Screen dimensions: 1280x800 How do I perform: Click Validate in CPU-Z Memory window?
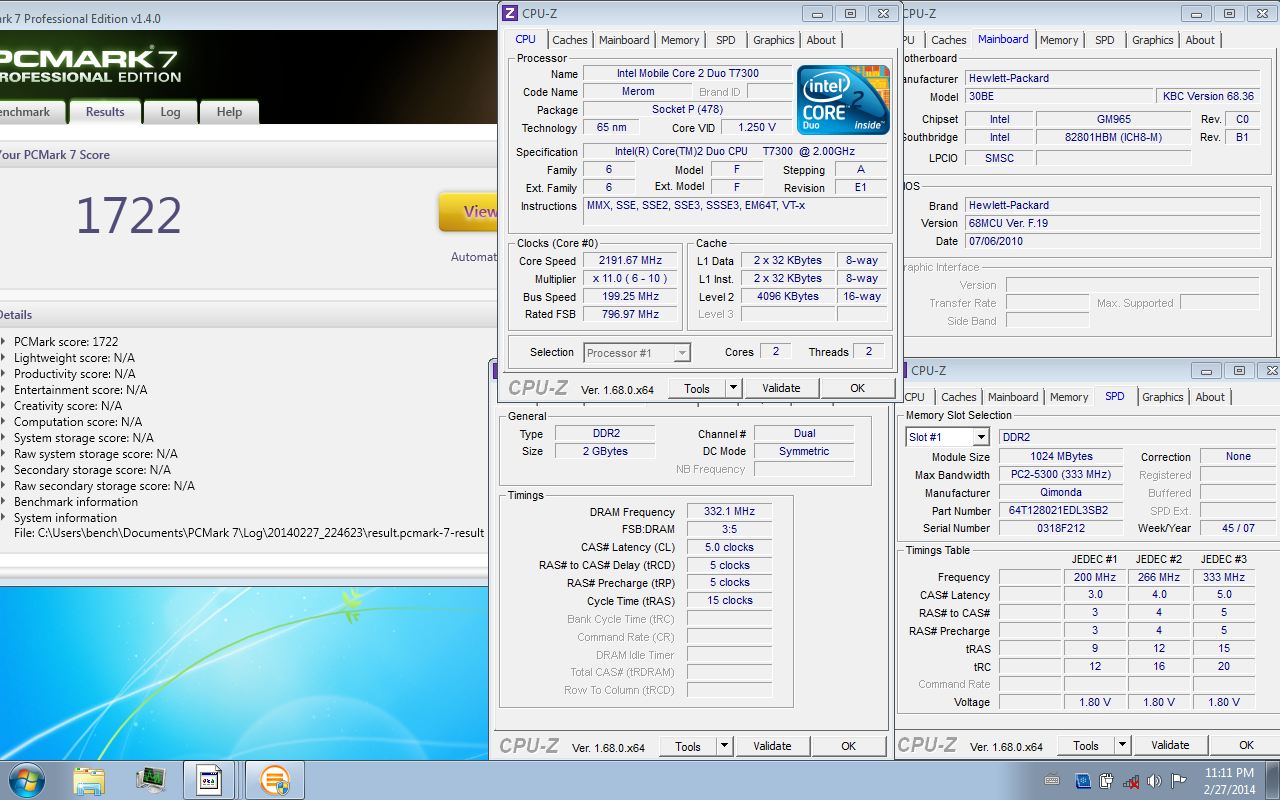point(772,746)
